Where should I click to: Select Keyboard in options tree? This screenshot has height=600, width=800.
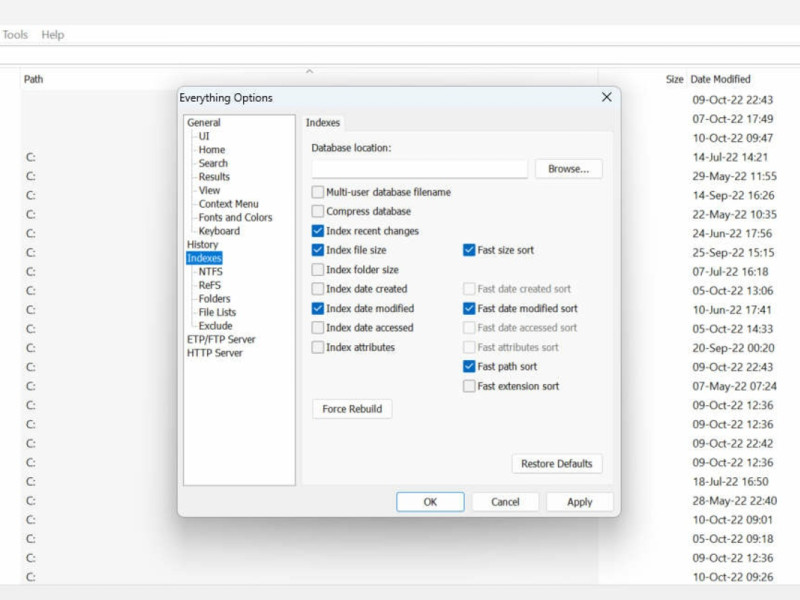coord(219,231)
